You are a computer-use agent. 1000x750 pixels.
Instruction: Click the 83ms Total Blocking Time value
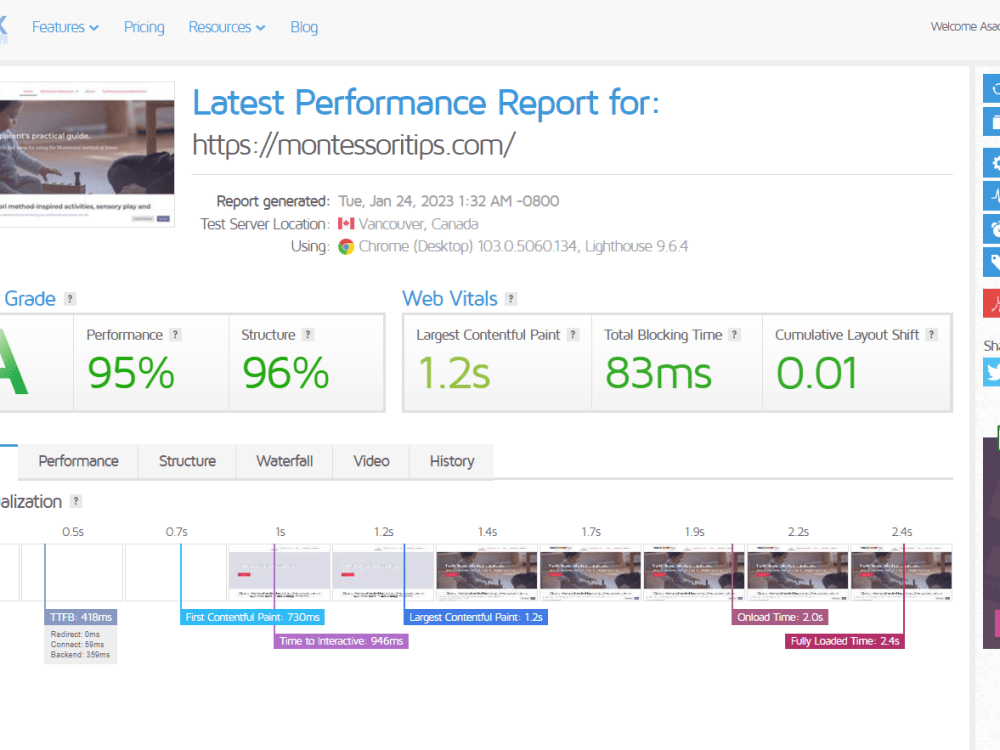(658, 373)
